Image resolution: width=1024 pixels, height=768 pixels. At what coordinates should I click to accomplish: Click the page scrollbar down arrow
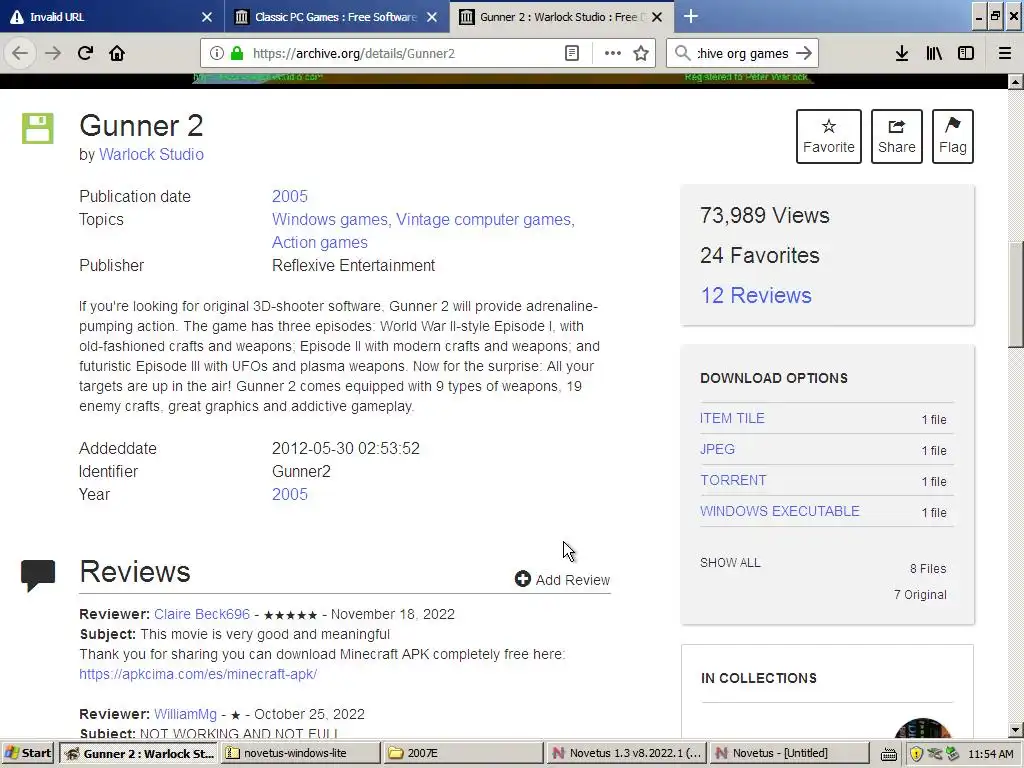[1016, 730]
